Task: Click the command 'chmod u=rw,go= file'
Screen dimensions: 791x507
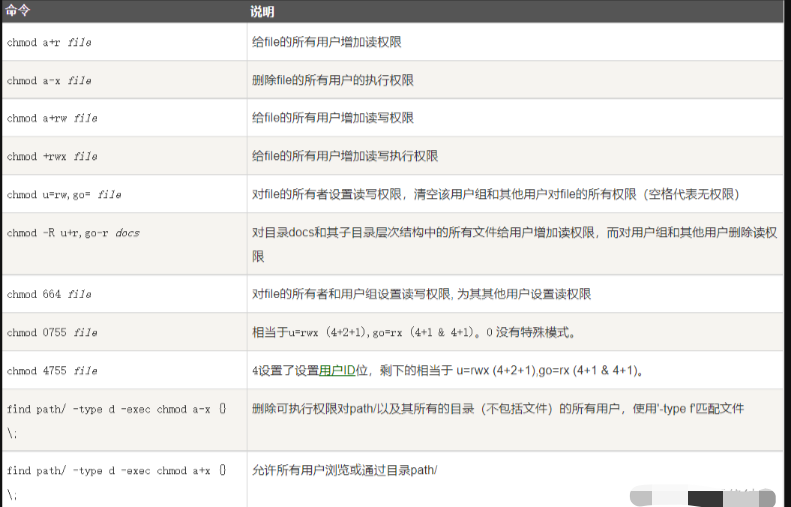Action: [64, 195]
